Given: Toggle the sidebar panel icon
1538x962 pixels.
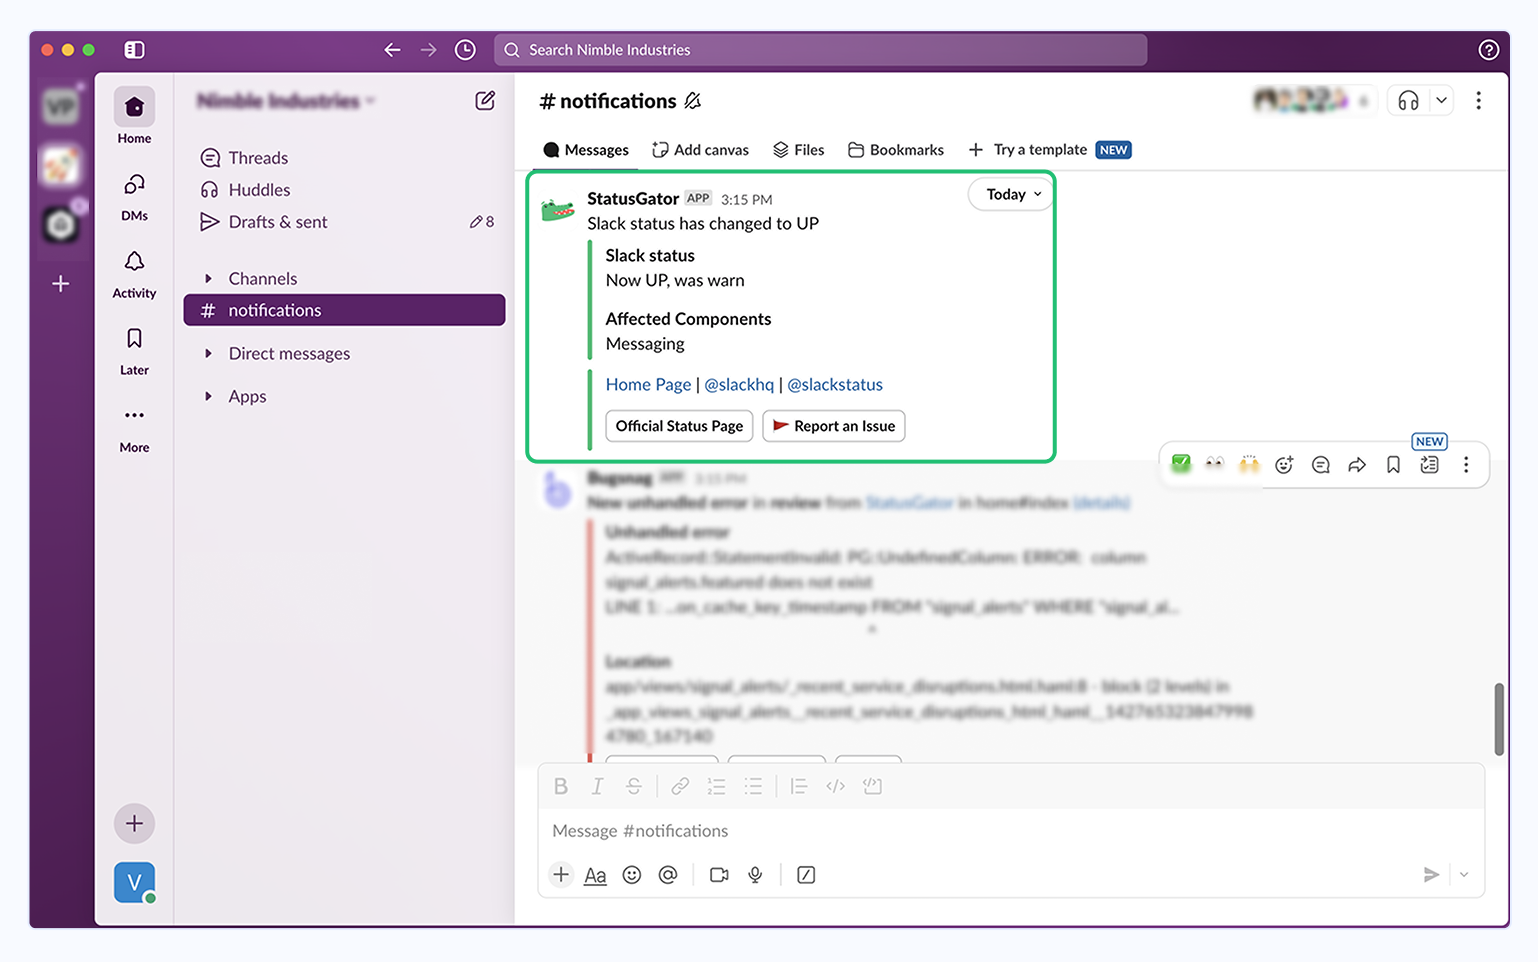Looking at the screenshot, I should [x=134, y=50].
